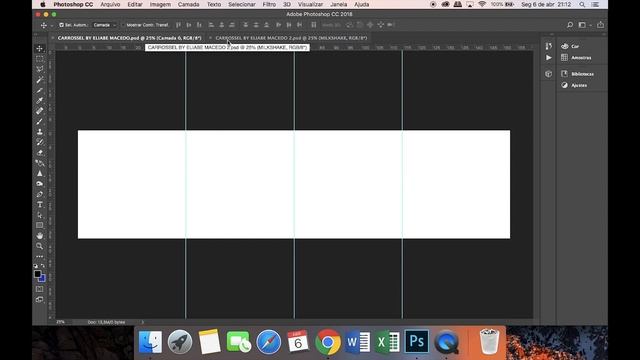This screenshot has height=360, width=640.
Task: Select the Move tool in the toolbox
Action: coord(40,48)
